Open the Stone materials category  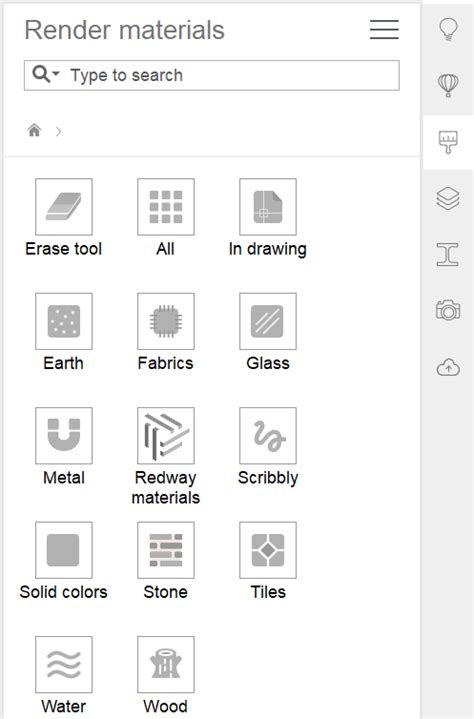click(x=166, y=550)
